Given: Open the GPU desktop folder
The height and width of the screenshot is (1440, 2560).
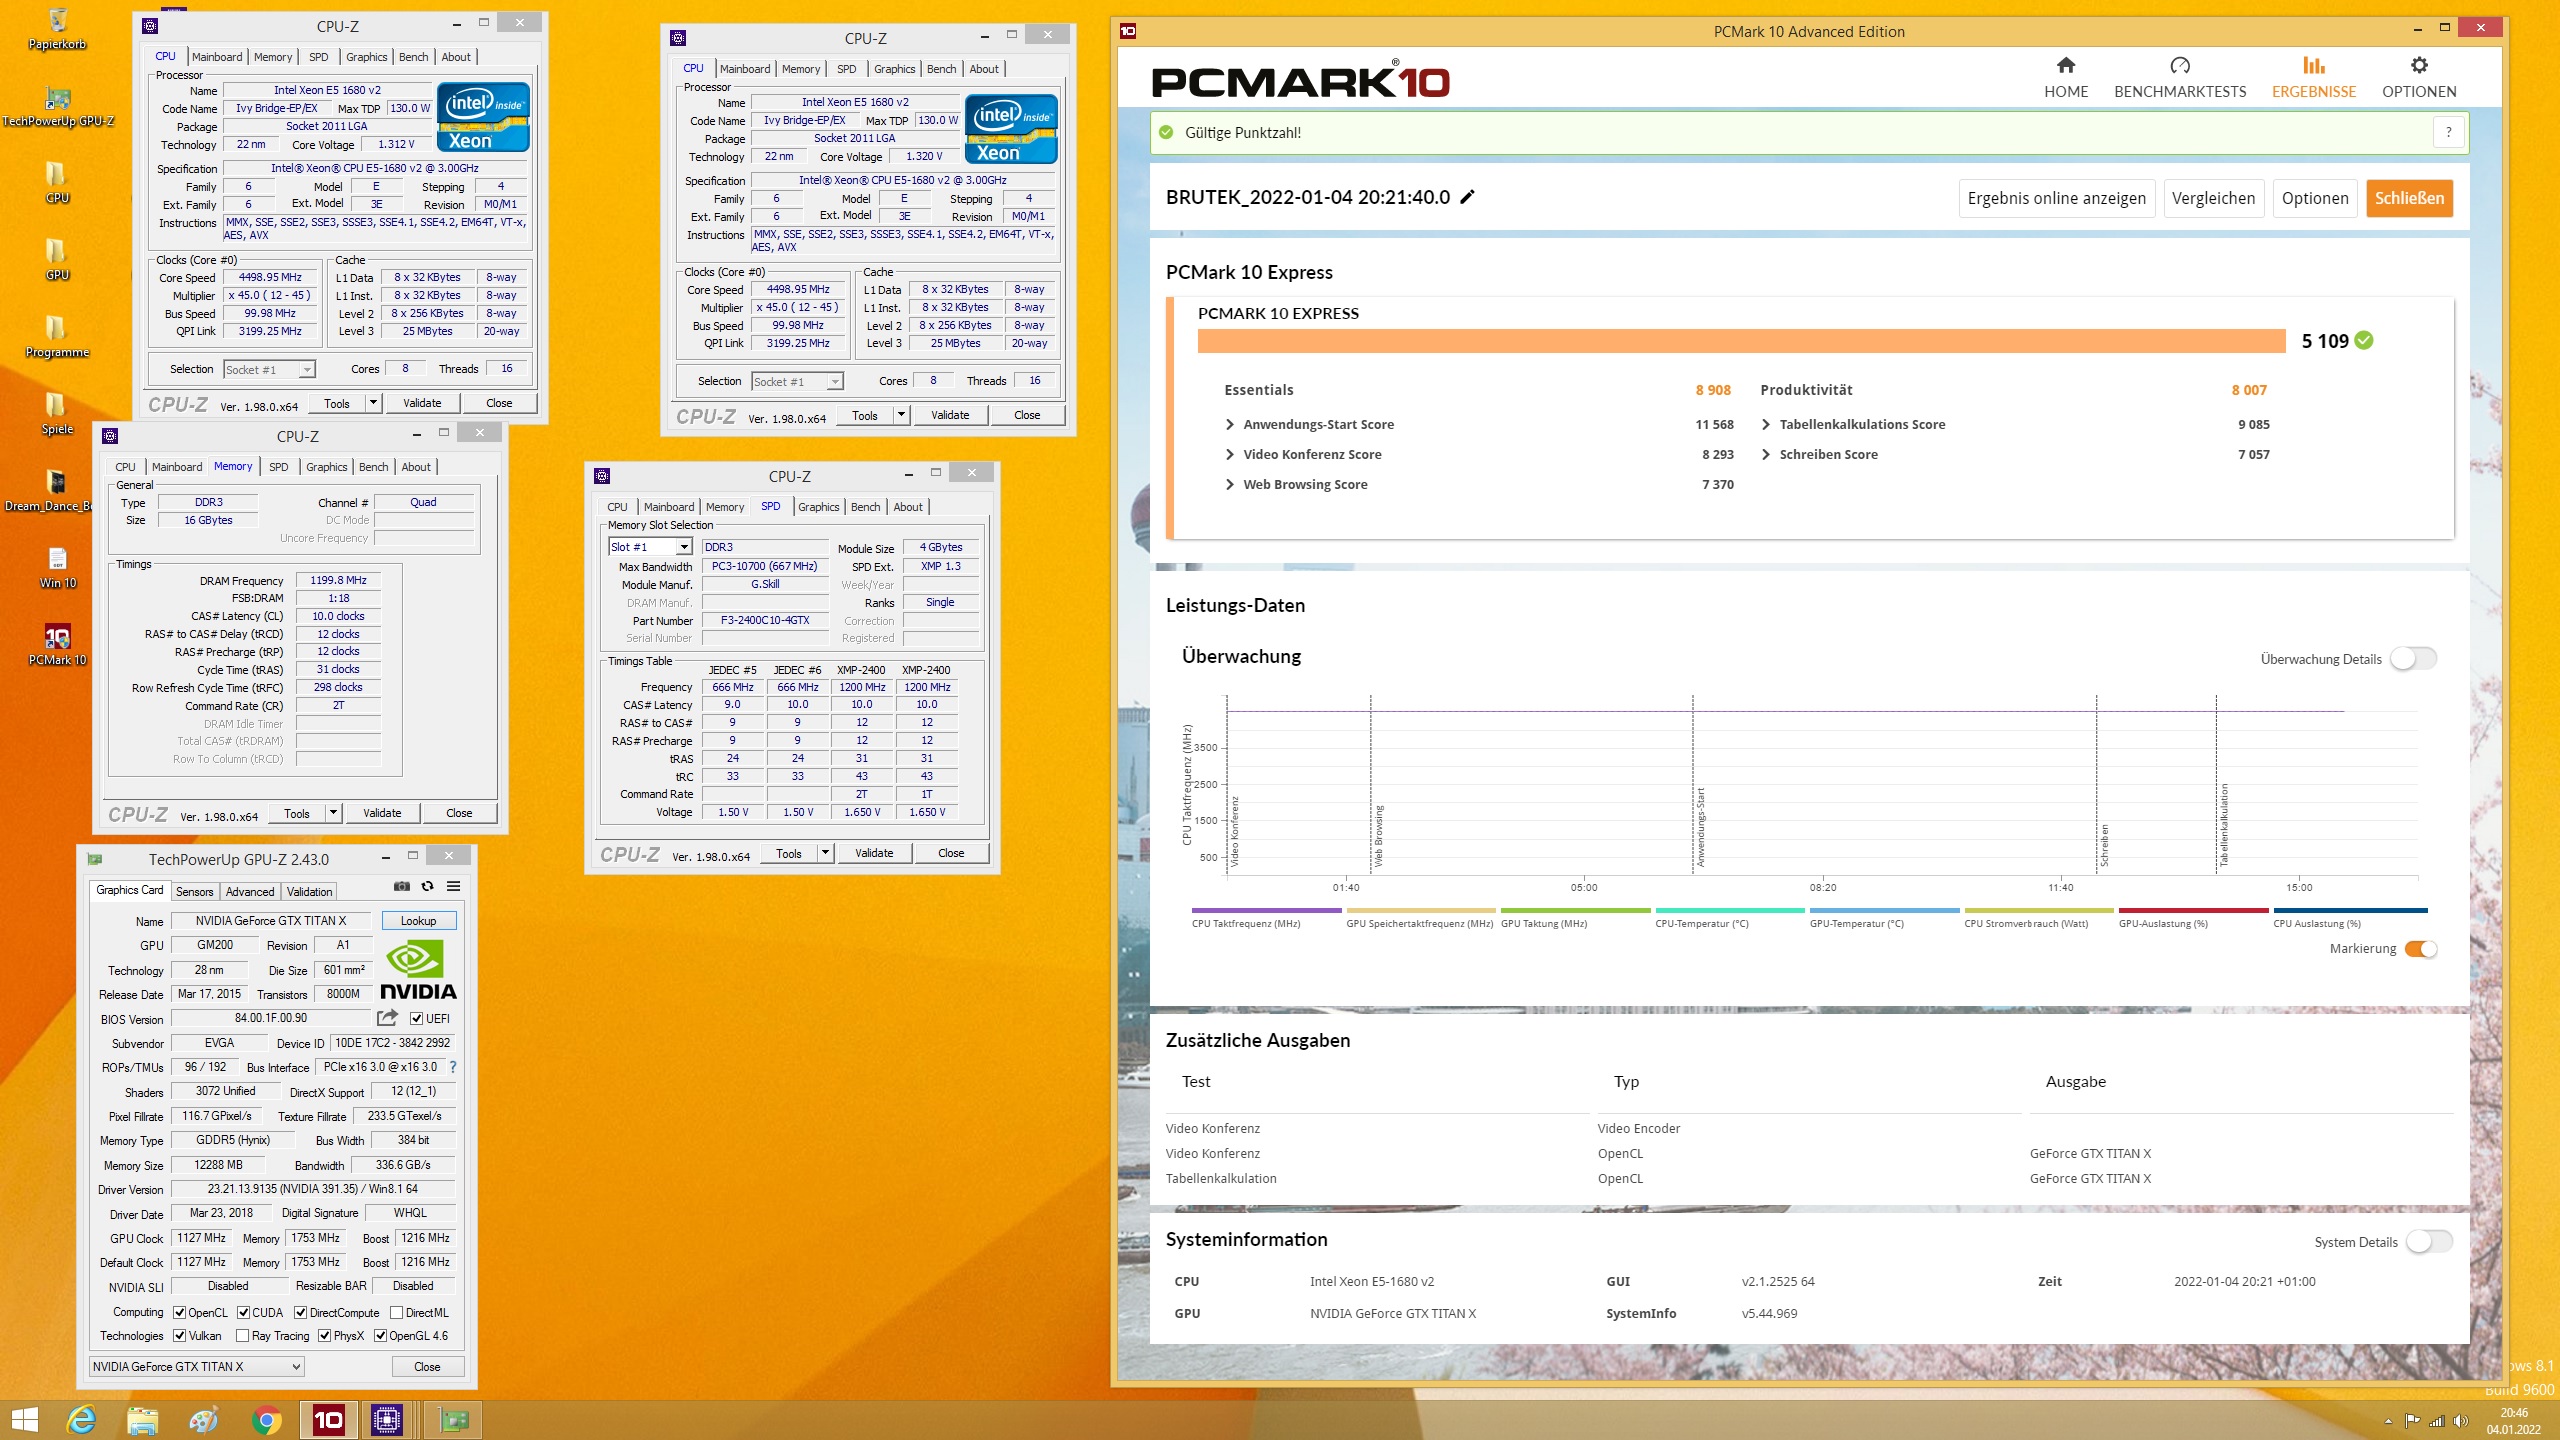Looking at the screenshot, I should tap(57, 260).
